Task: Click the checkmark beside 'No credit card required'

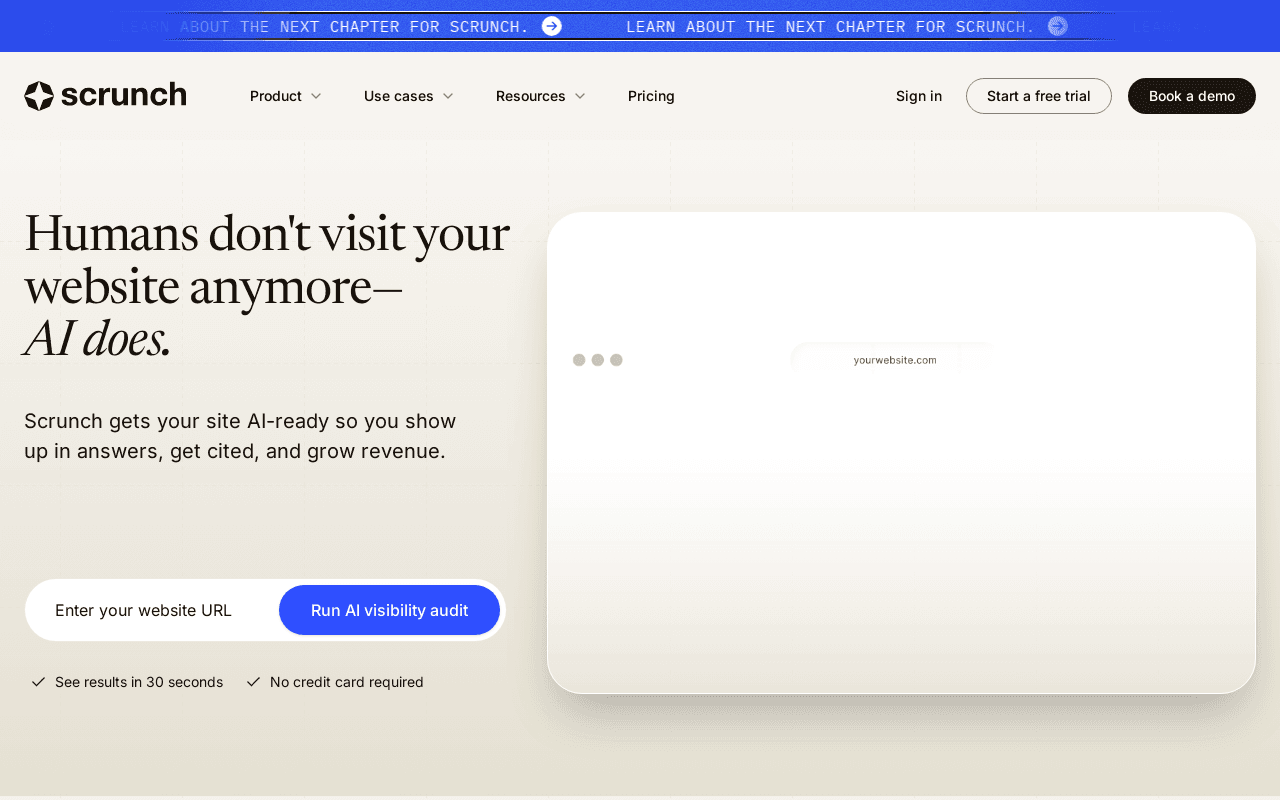Action: 253,682
